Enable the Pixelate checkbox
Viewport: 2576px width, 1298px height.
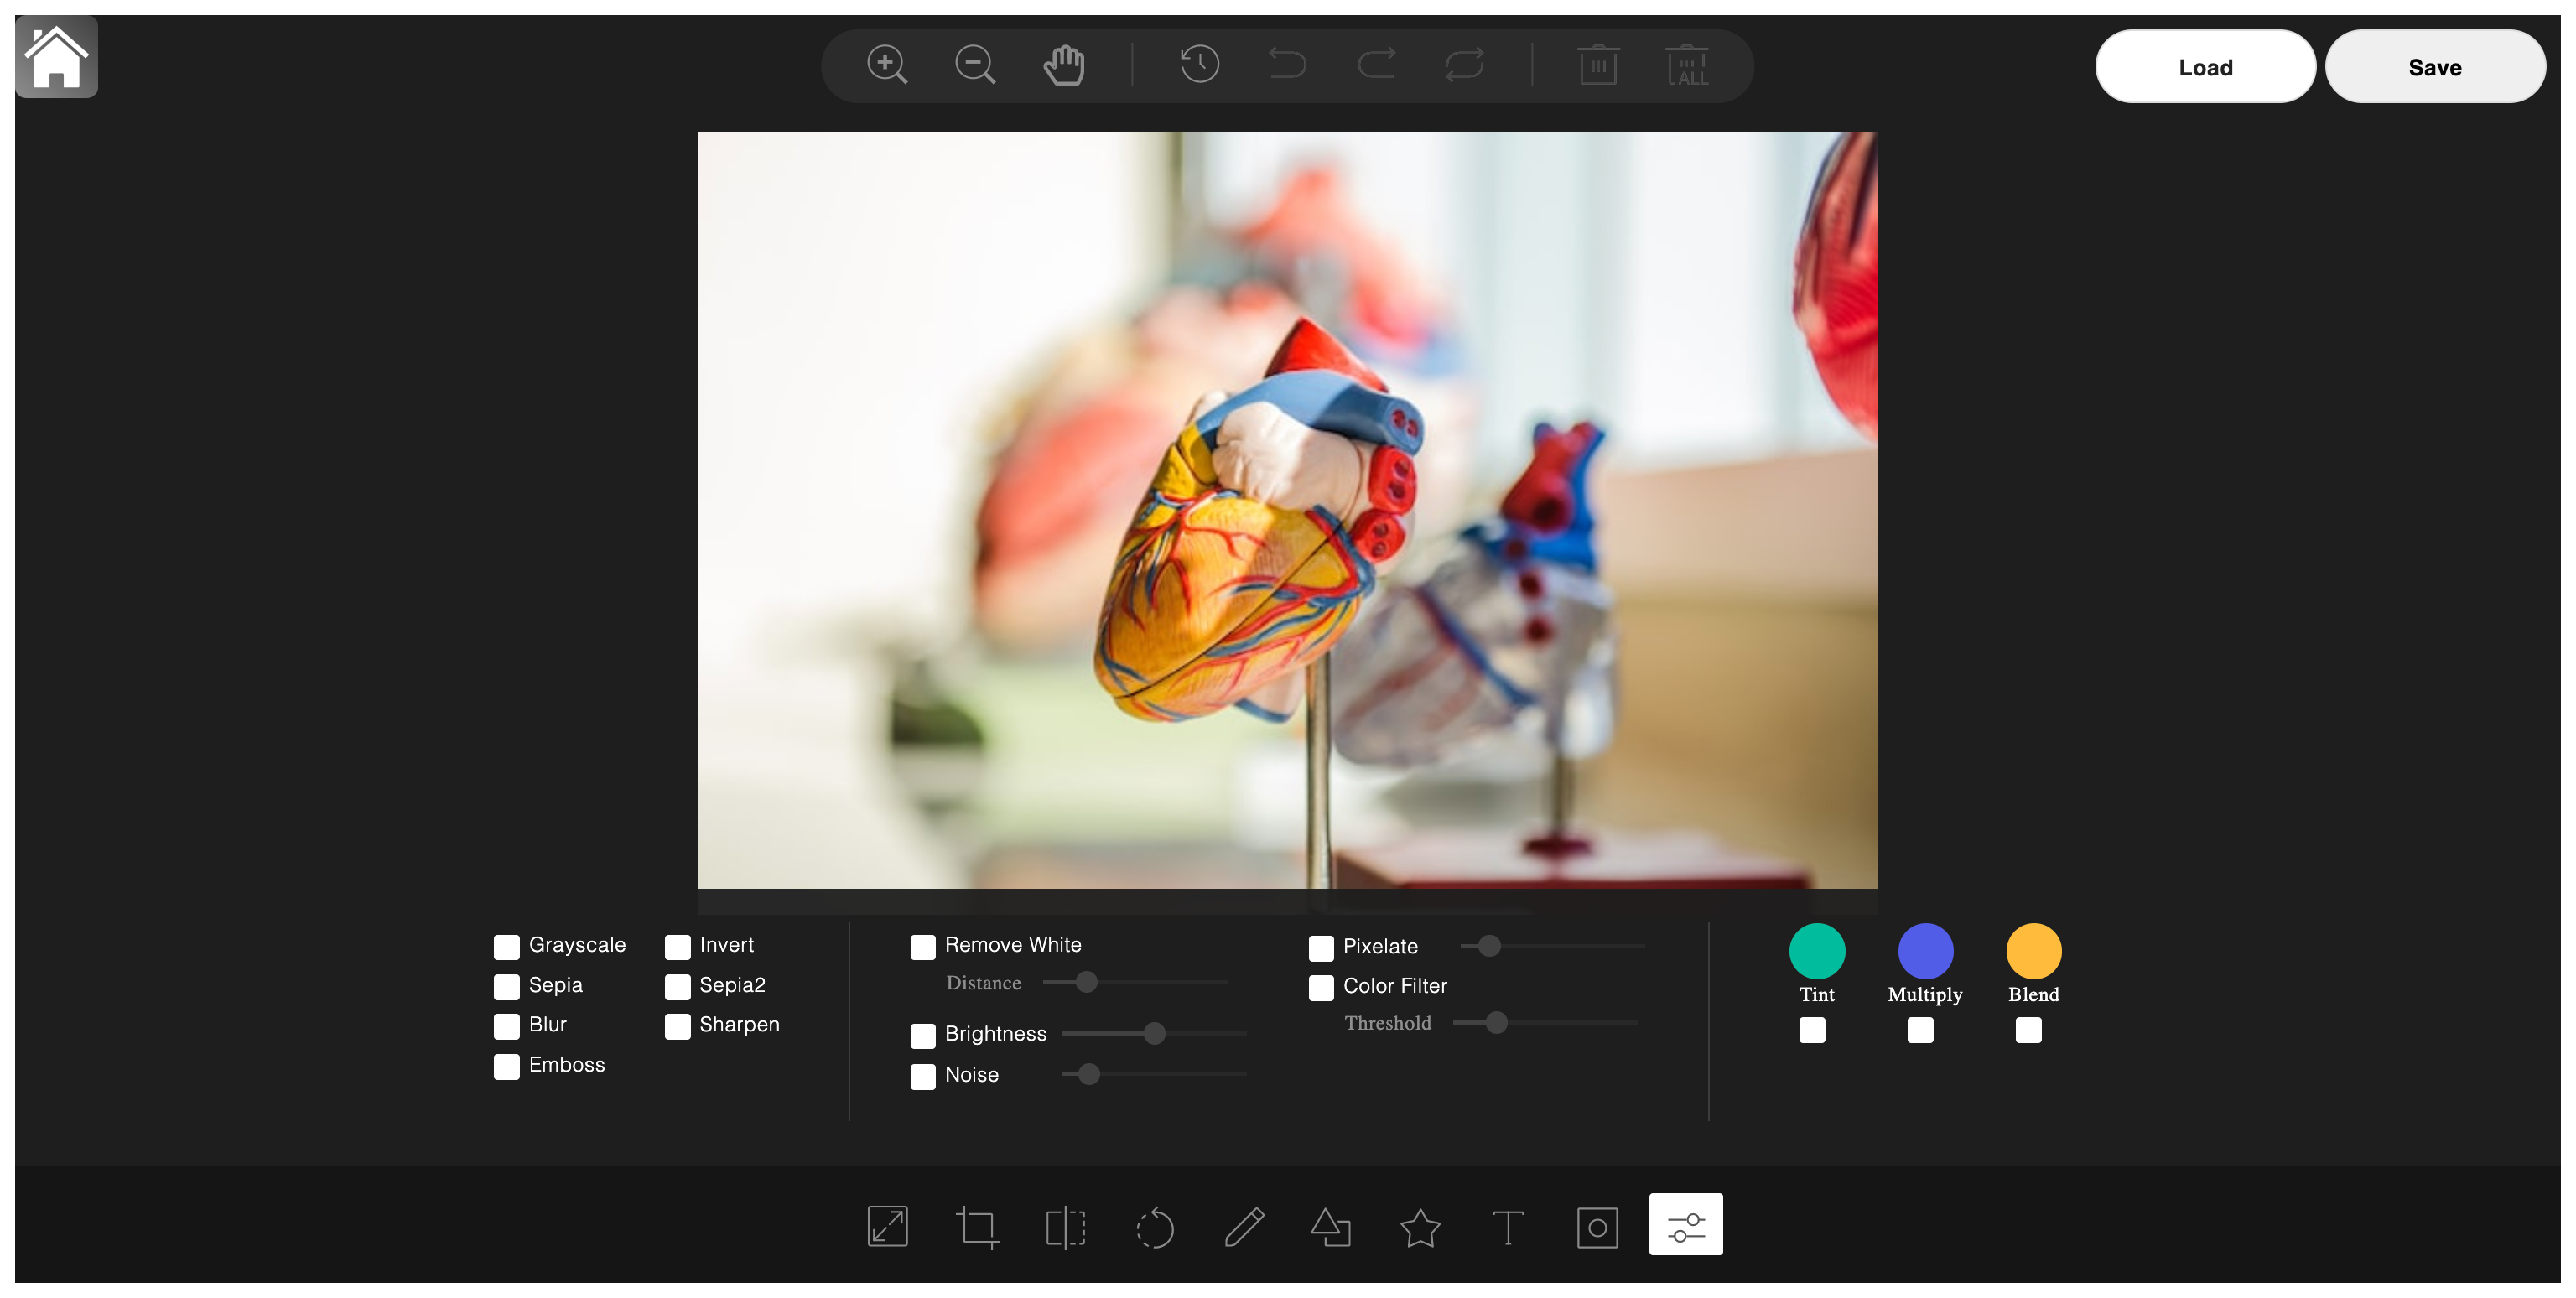[1321, 947]
